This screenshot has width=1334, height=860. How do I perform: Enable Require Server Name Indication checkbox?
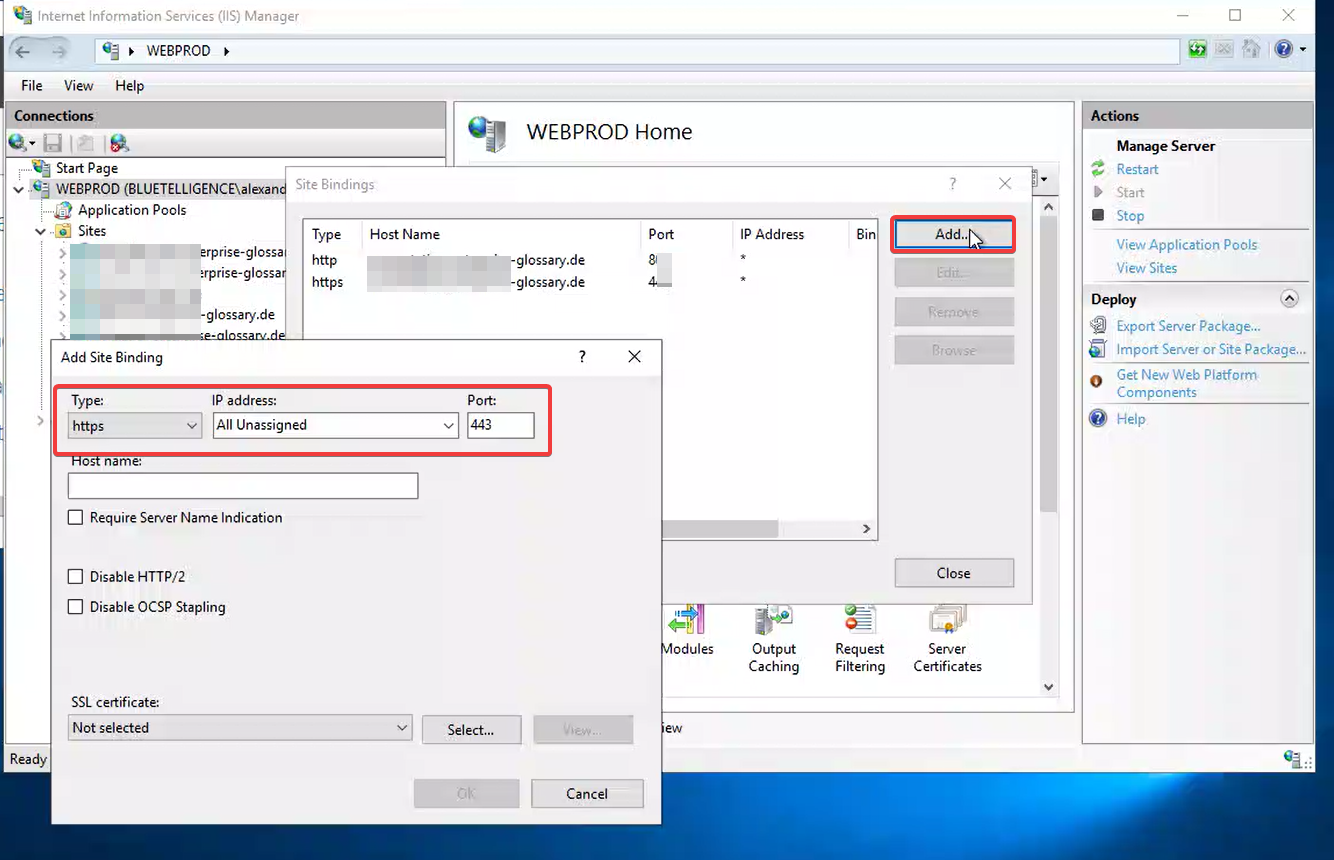pyautogui.click(x=76, y=518)
